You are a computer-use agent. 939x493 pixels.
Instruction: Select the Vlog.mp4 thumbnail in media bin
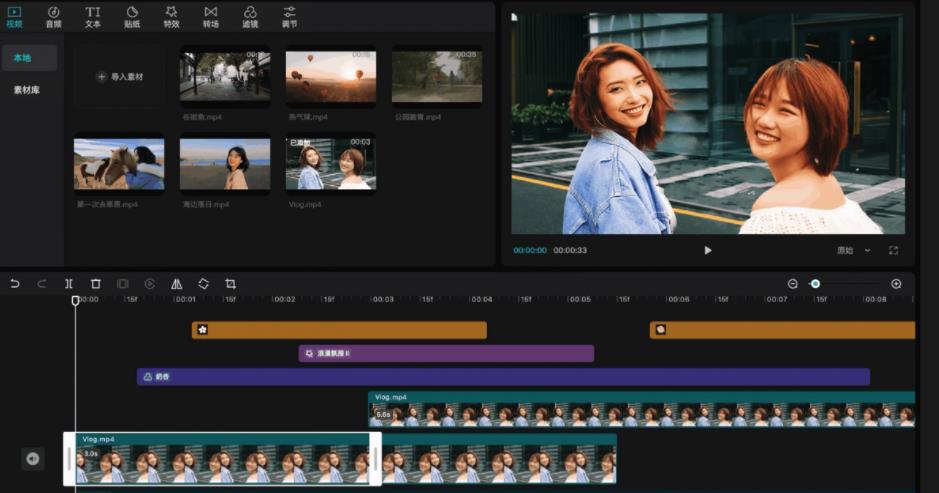pos(331,164)
